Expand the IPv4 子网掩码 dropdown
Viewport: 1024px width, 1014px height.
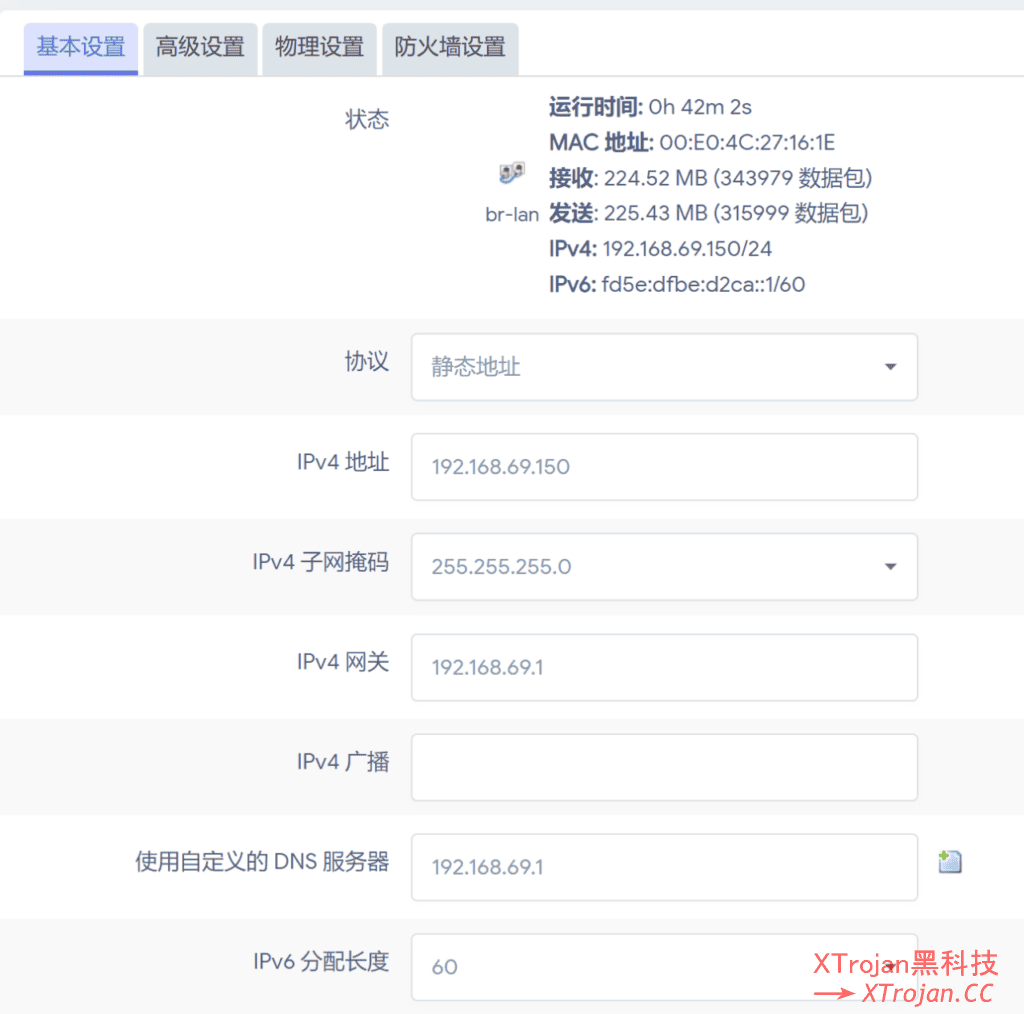click(x=664, y=567)
